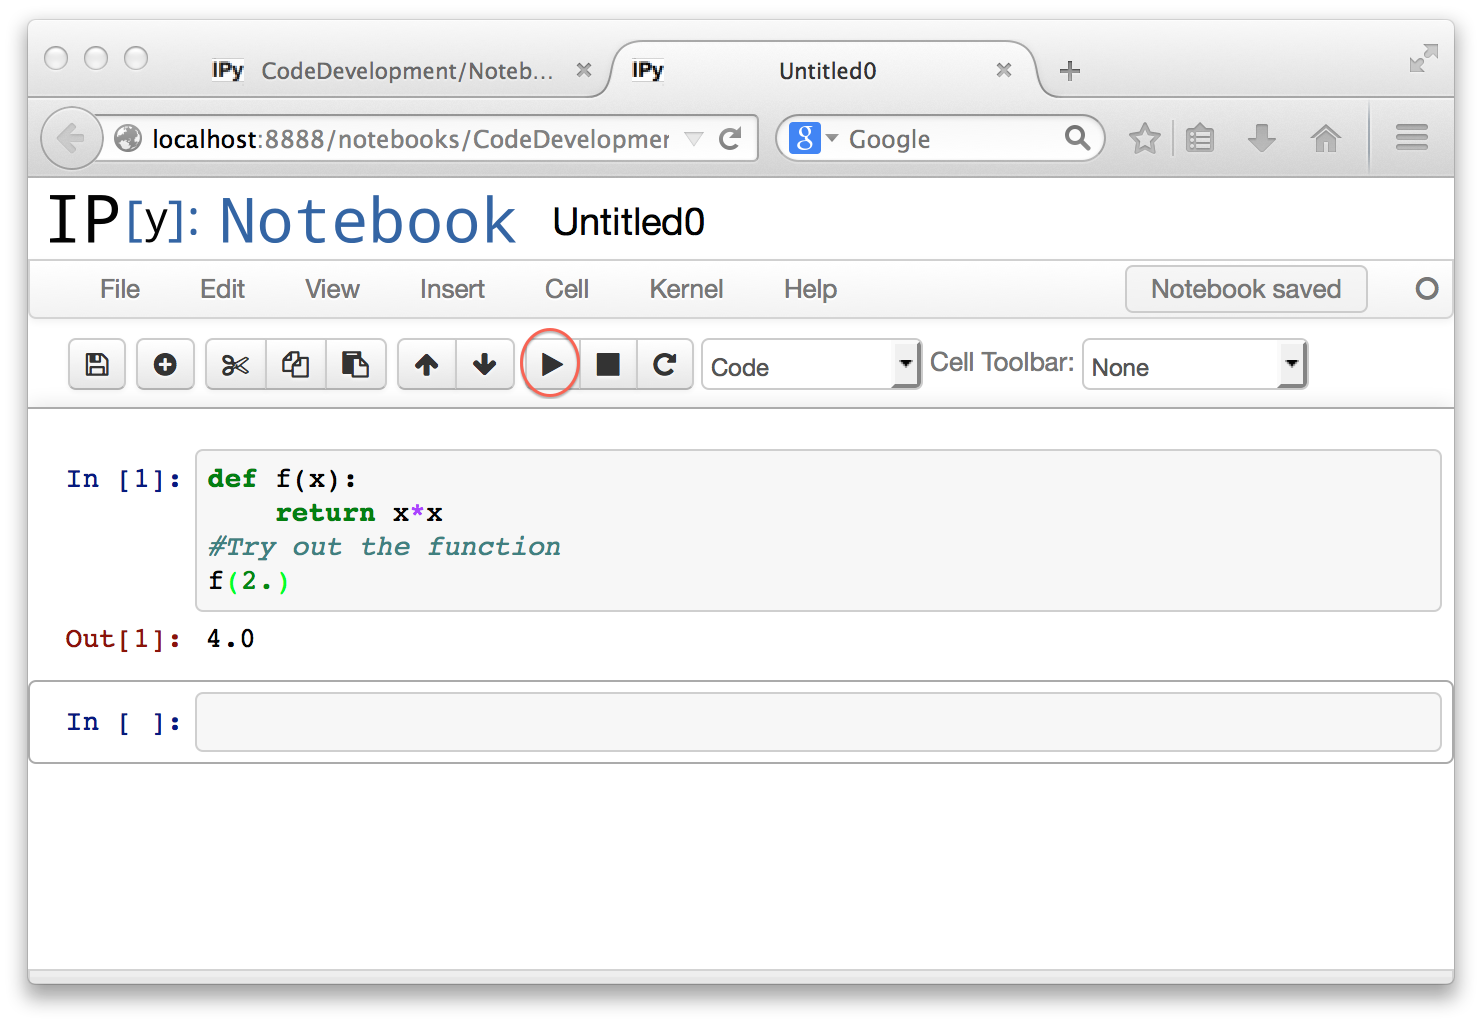Screen dimensions: 1482x1024
Task: Click the Untitled0 notebook name to rename
Action: coord(628,222)
